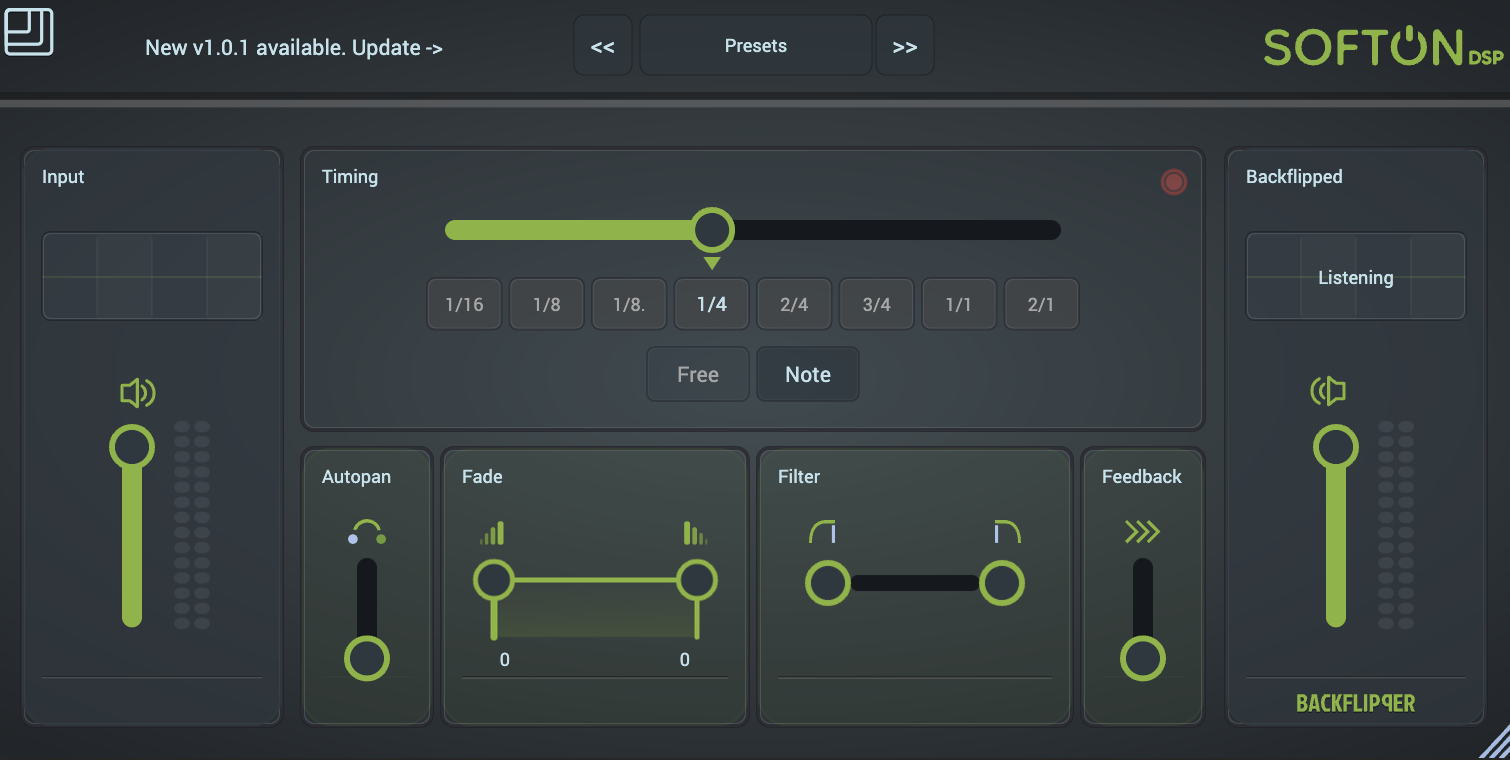Select the 1/4 note division
1510x760 pixels.
(712, 304)
